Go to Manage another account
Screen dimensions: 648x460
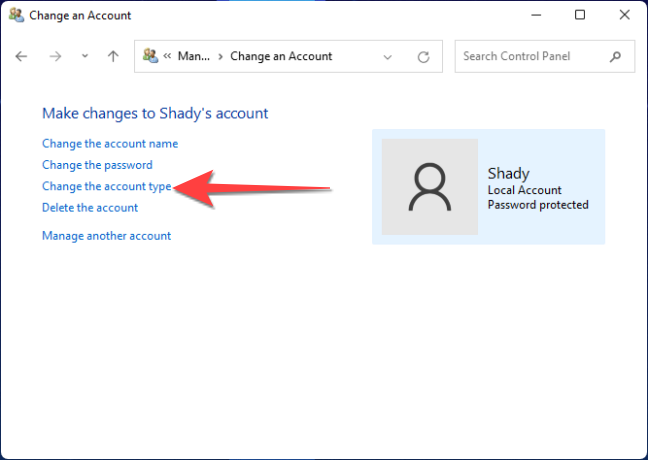pos(106,236)
